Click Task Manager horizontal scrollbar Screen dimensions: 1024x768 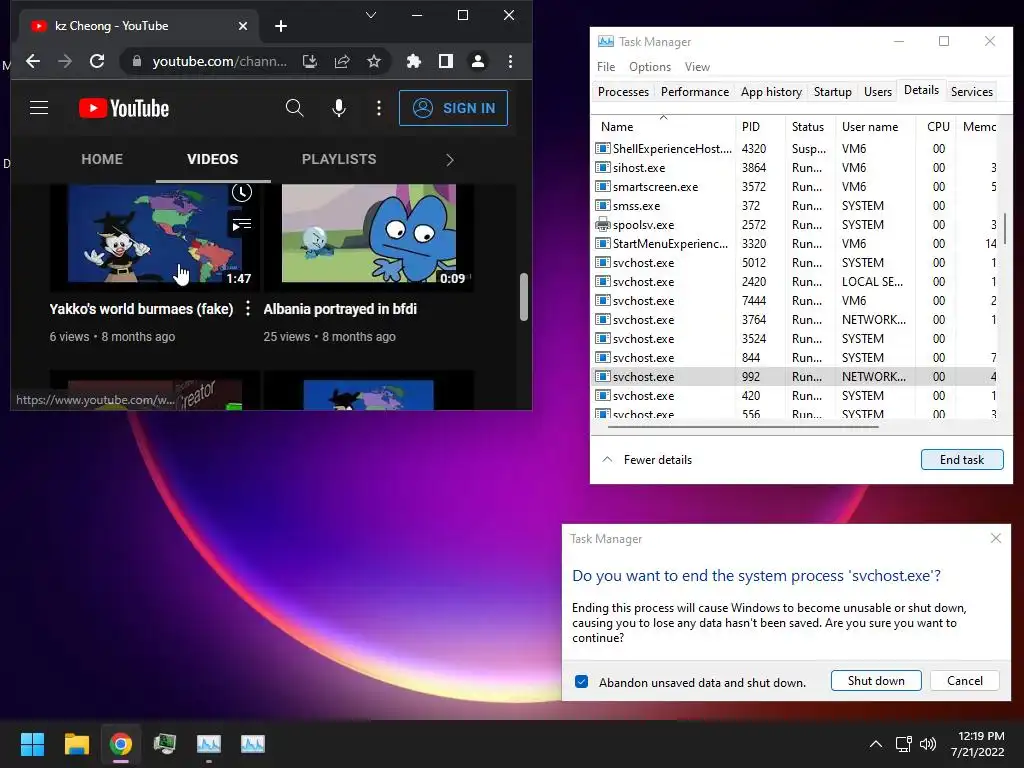[x=743, y=426]
